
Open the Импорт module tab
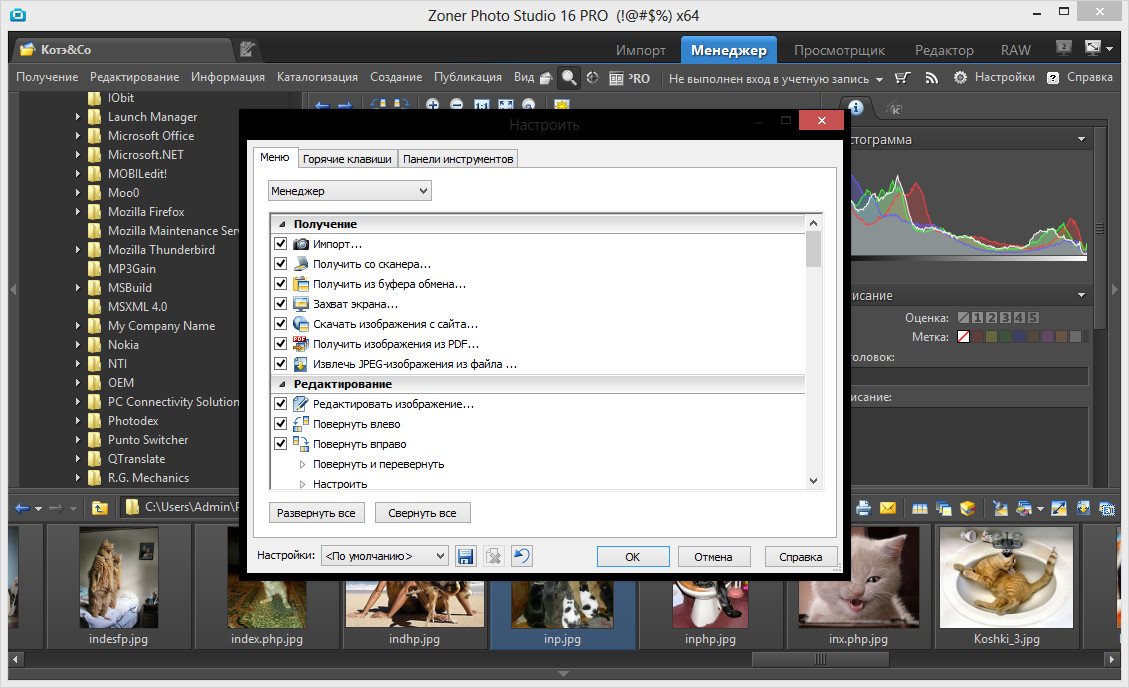(x=641, y=50)
